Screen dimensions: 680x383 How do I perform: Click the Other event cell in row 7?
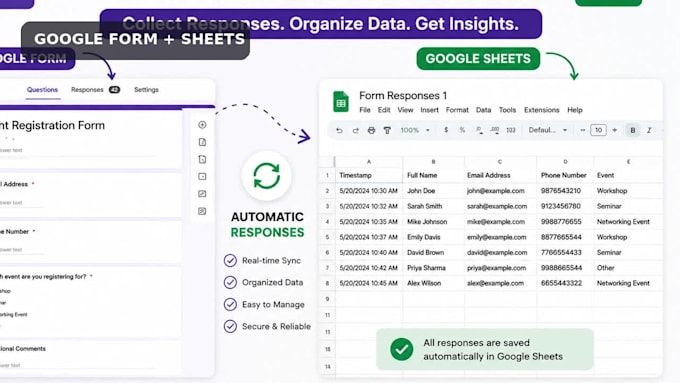(628, 268)
